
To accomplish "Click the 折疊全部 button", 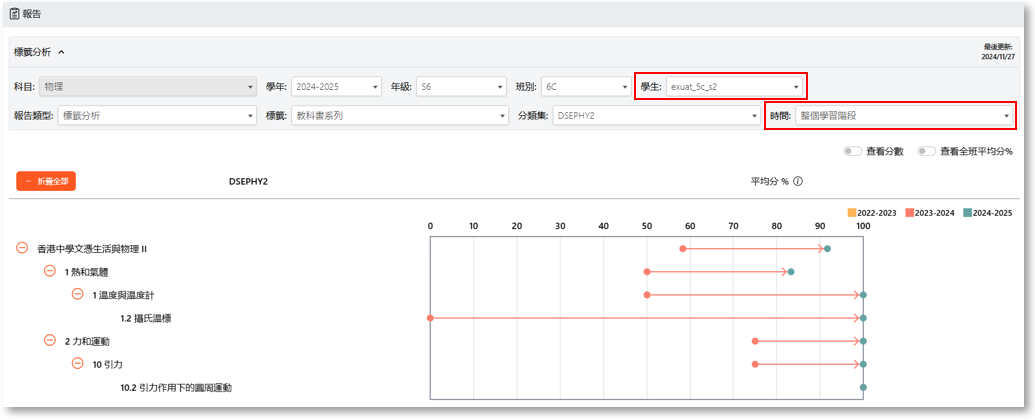I will coord(46,181).
